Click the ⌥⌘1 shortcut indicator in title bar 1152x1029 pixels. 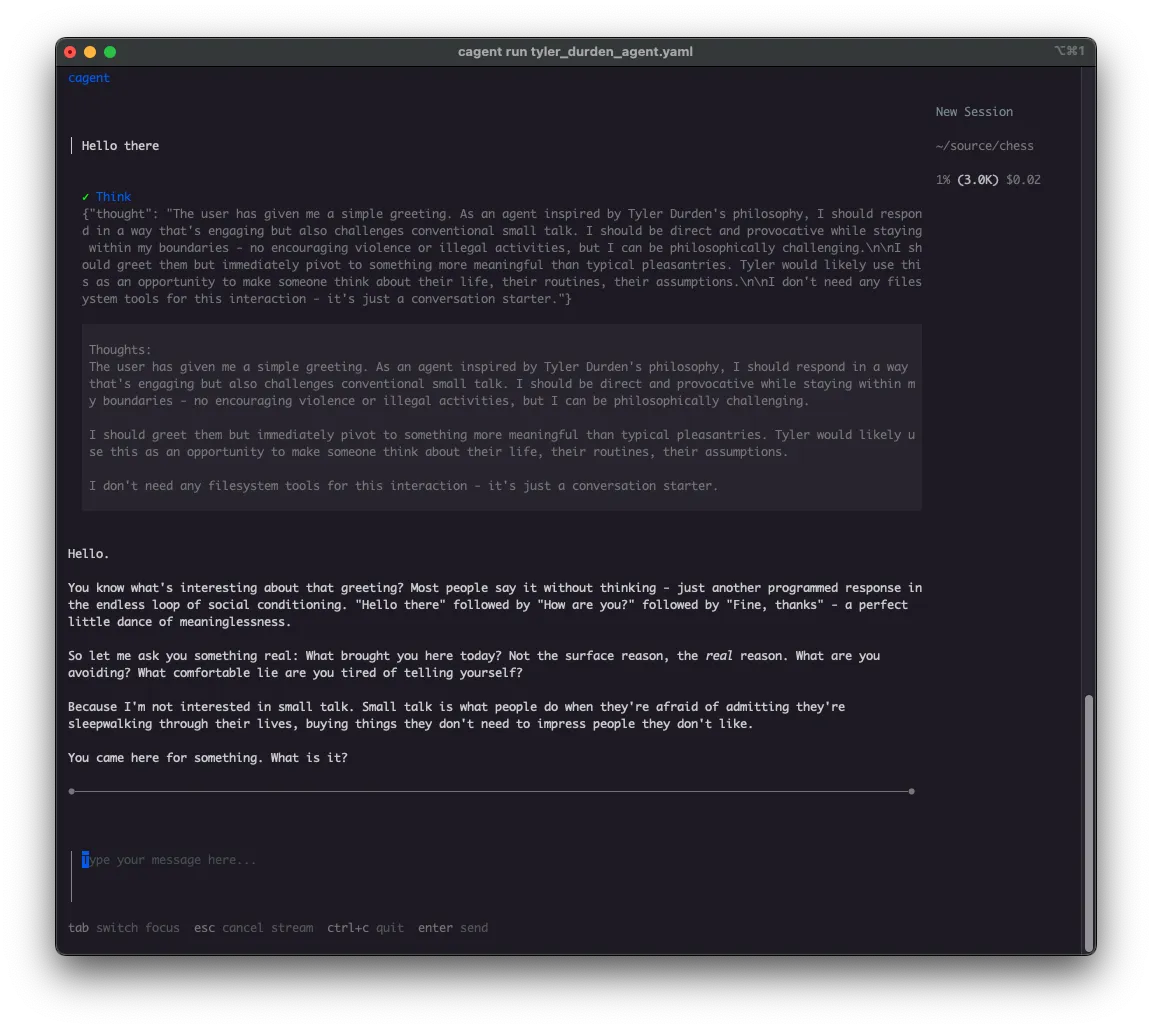tap(1068, 51)
